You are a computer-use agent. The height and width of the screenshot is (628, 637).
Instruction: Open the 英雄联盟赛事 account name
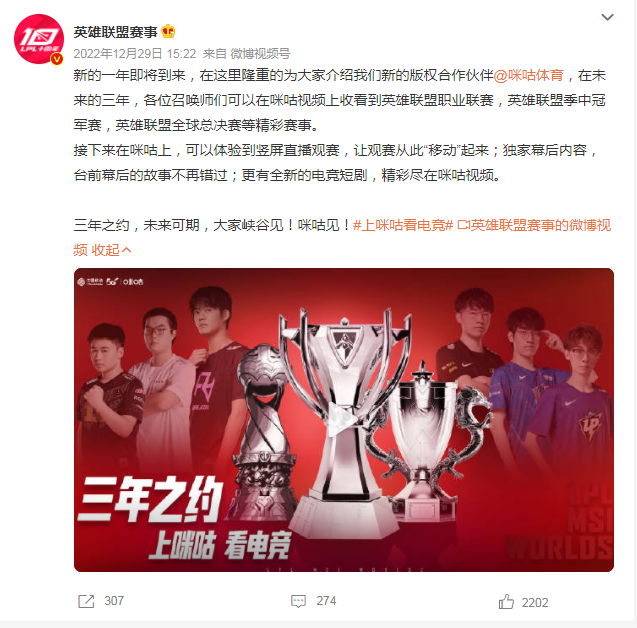click(x=115, y=32)
